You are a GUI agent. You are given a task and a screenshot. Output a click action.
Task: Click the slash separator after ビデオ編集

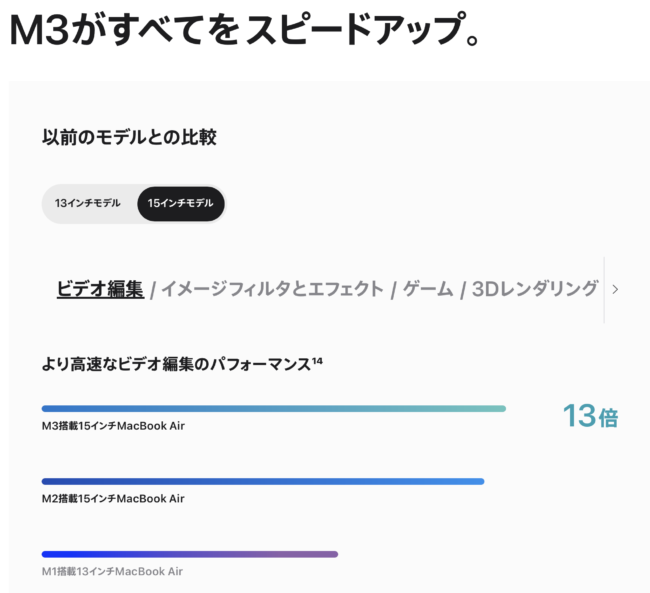pyautogui.click(x=153, y=290)
